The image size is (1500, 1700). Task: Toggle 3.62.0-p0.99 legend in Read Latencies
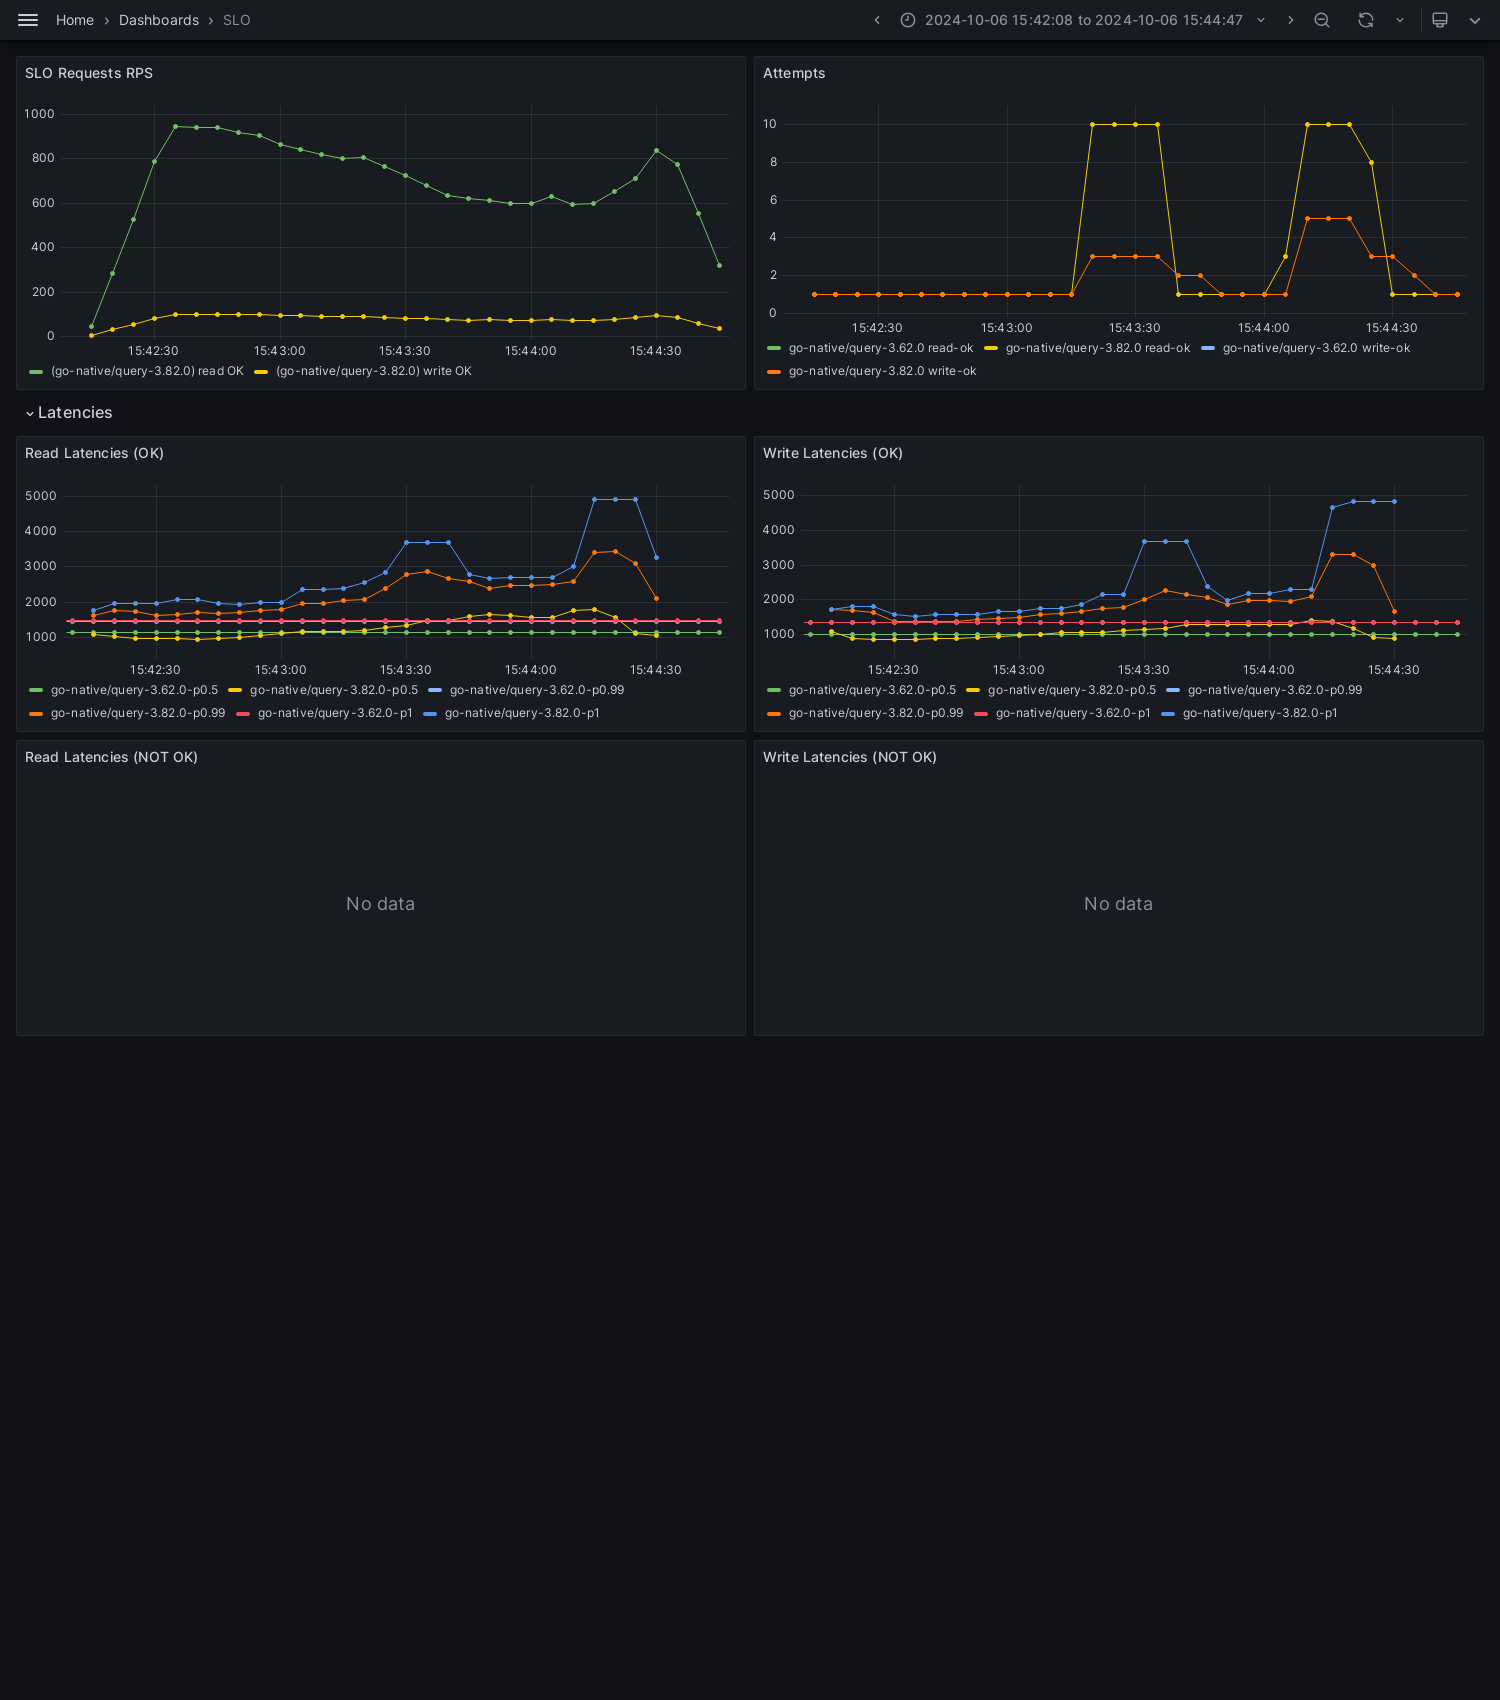coord(537,690)
